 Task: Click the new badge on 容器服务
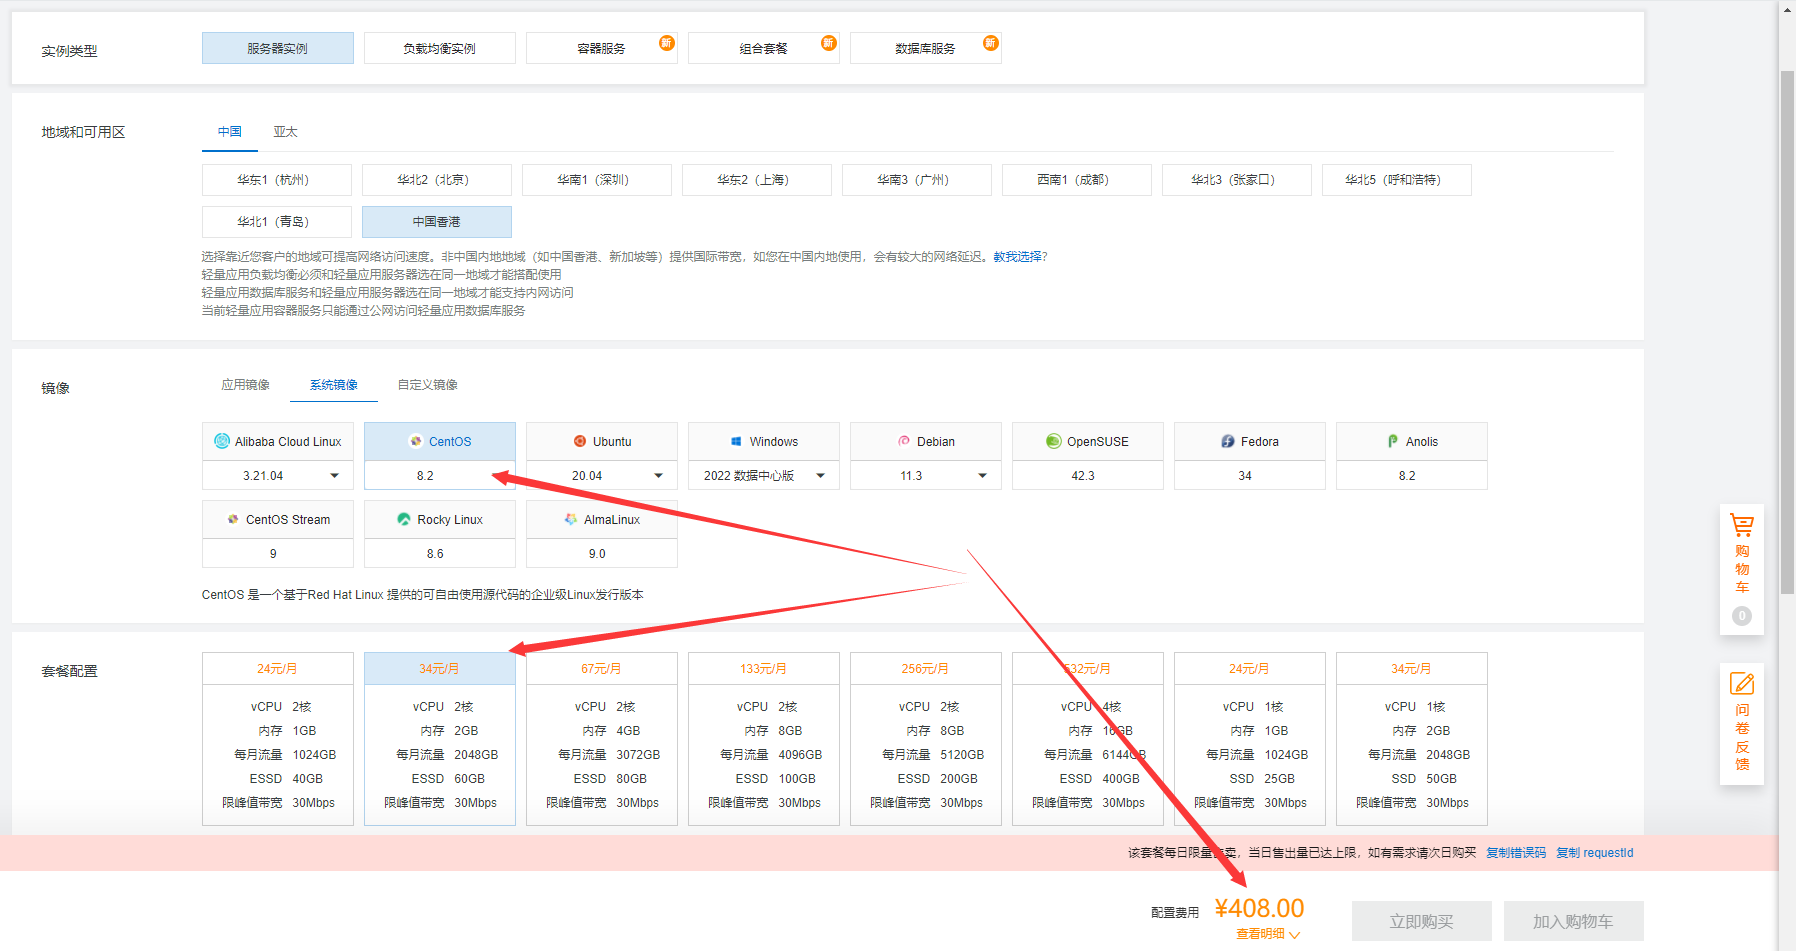[666, 43]
